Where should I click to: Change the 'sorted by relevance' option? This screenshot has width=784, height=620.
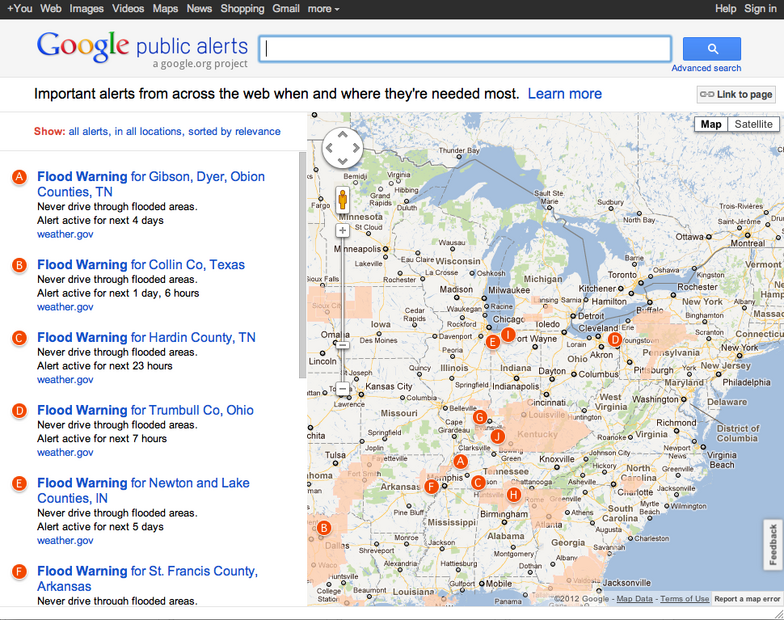[234, 132]
